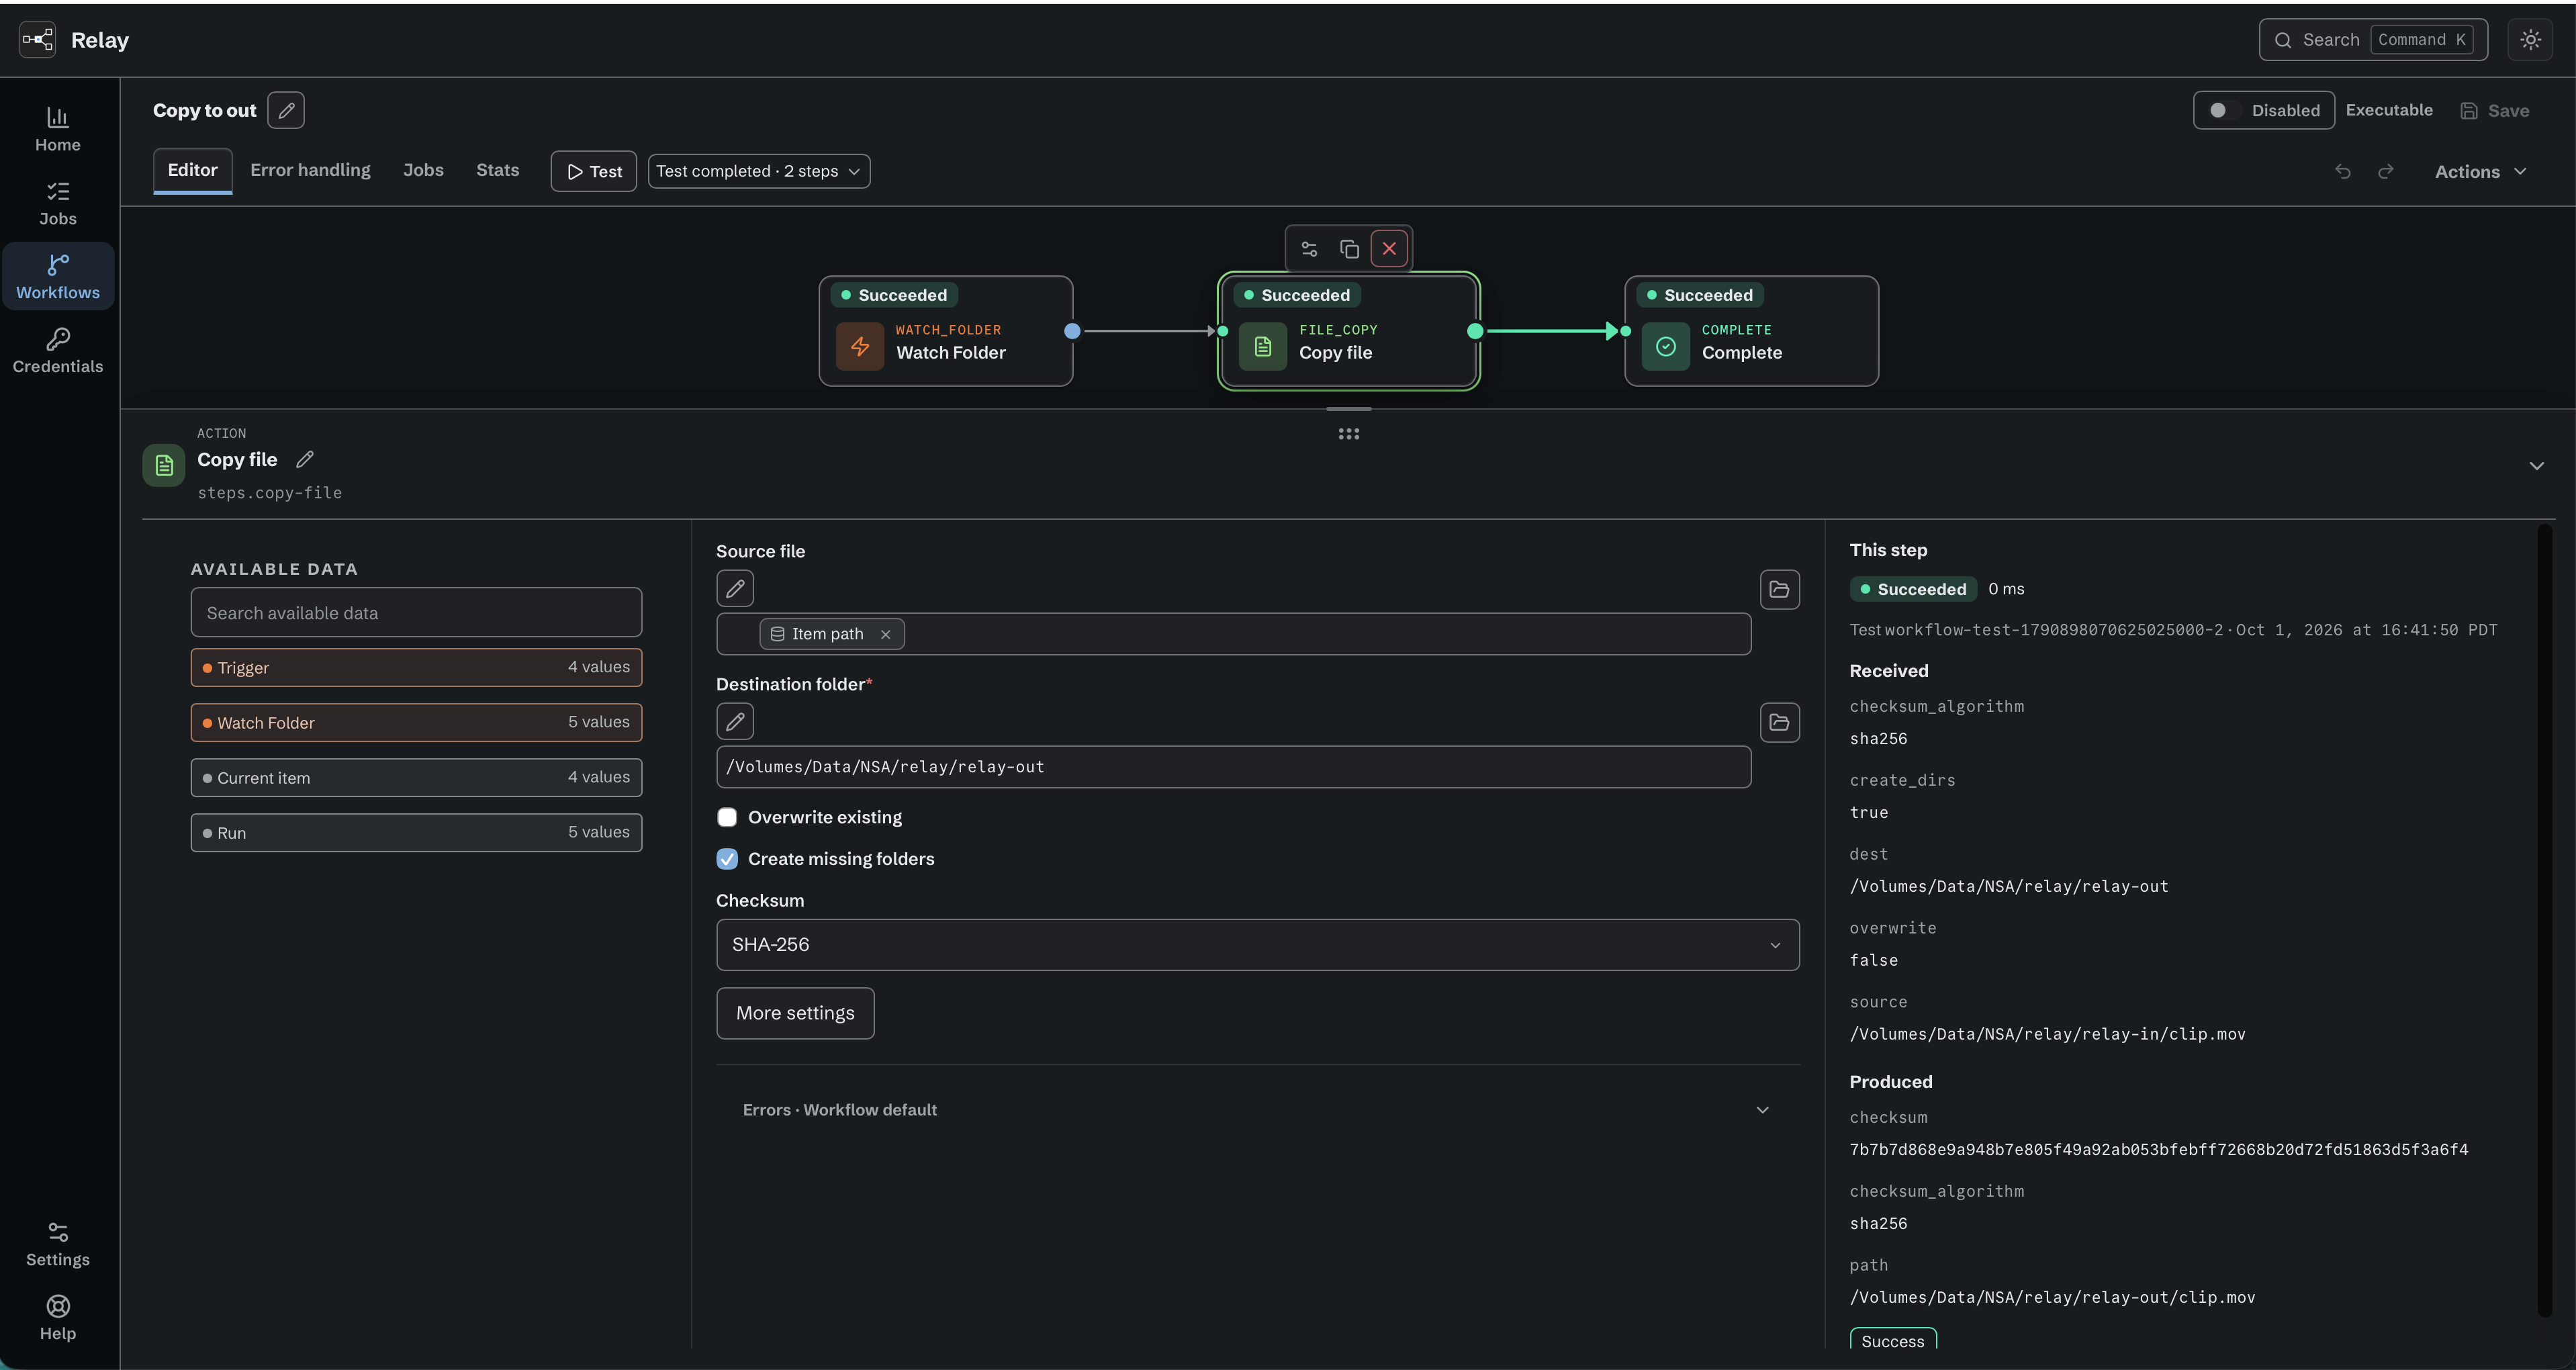Screen dimensions: 2576x1370
Task: Expand Trigger available data group
Action: [x=416, y=667]
